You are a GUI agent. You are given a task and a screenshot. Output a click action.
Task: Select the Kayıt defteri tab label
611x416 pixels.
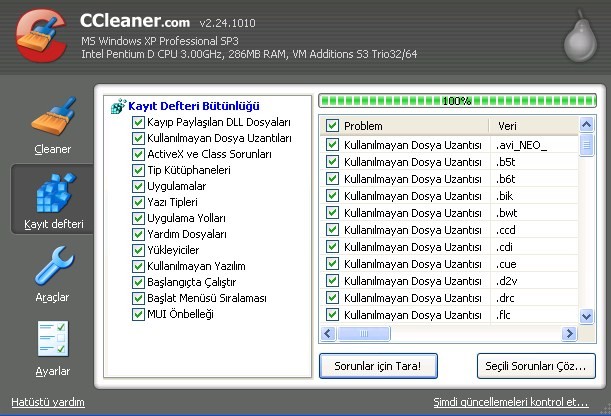(54, 224)
